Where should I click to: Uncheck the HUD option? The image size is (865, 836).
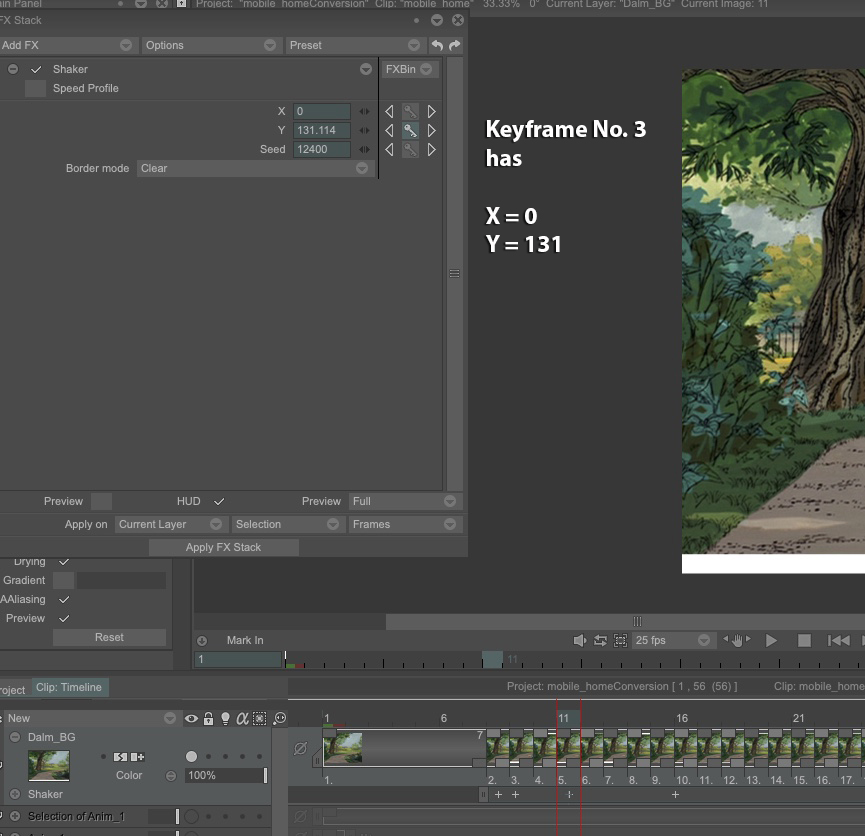pos(219,502)
